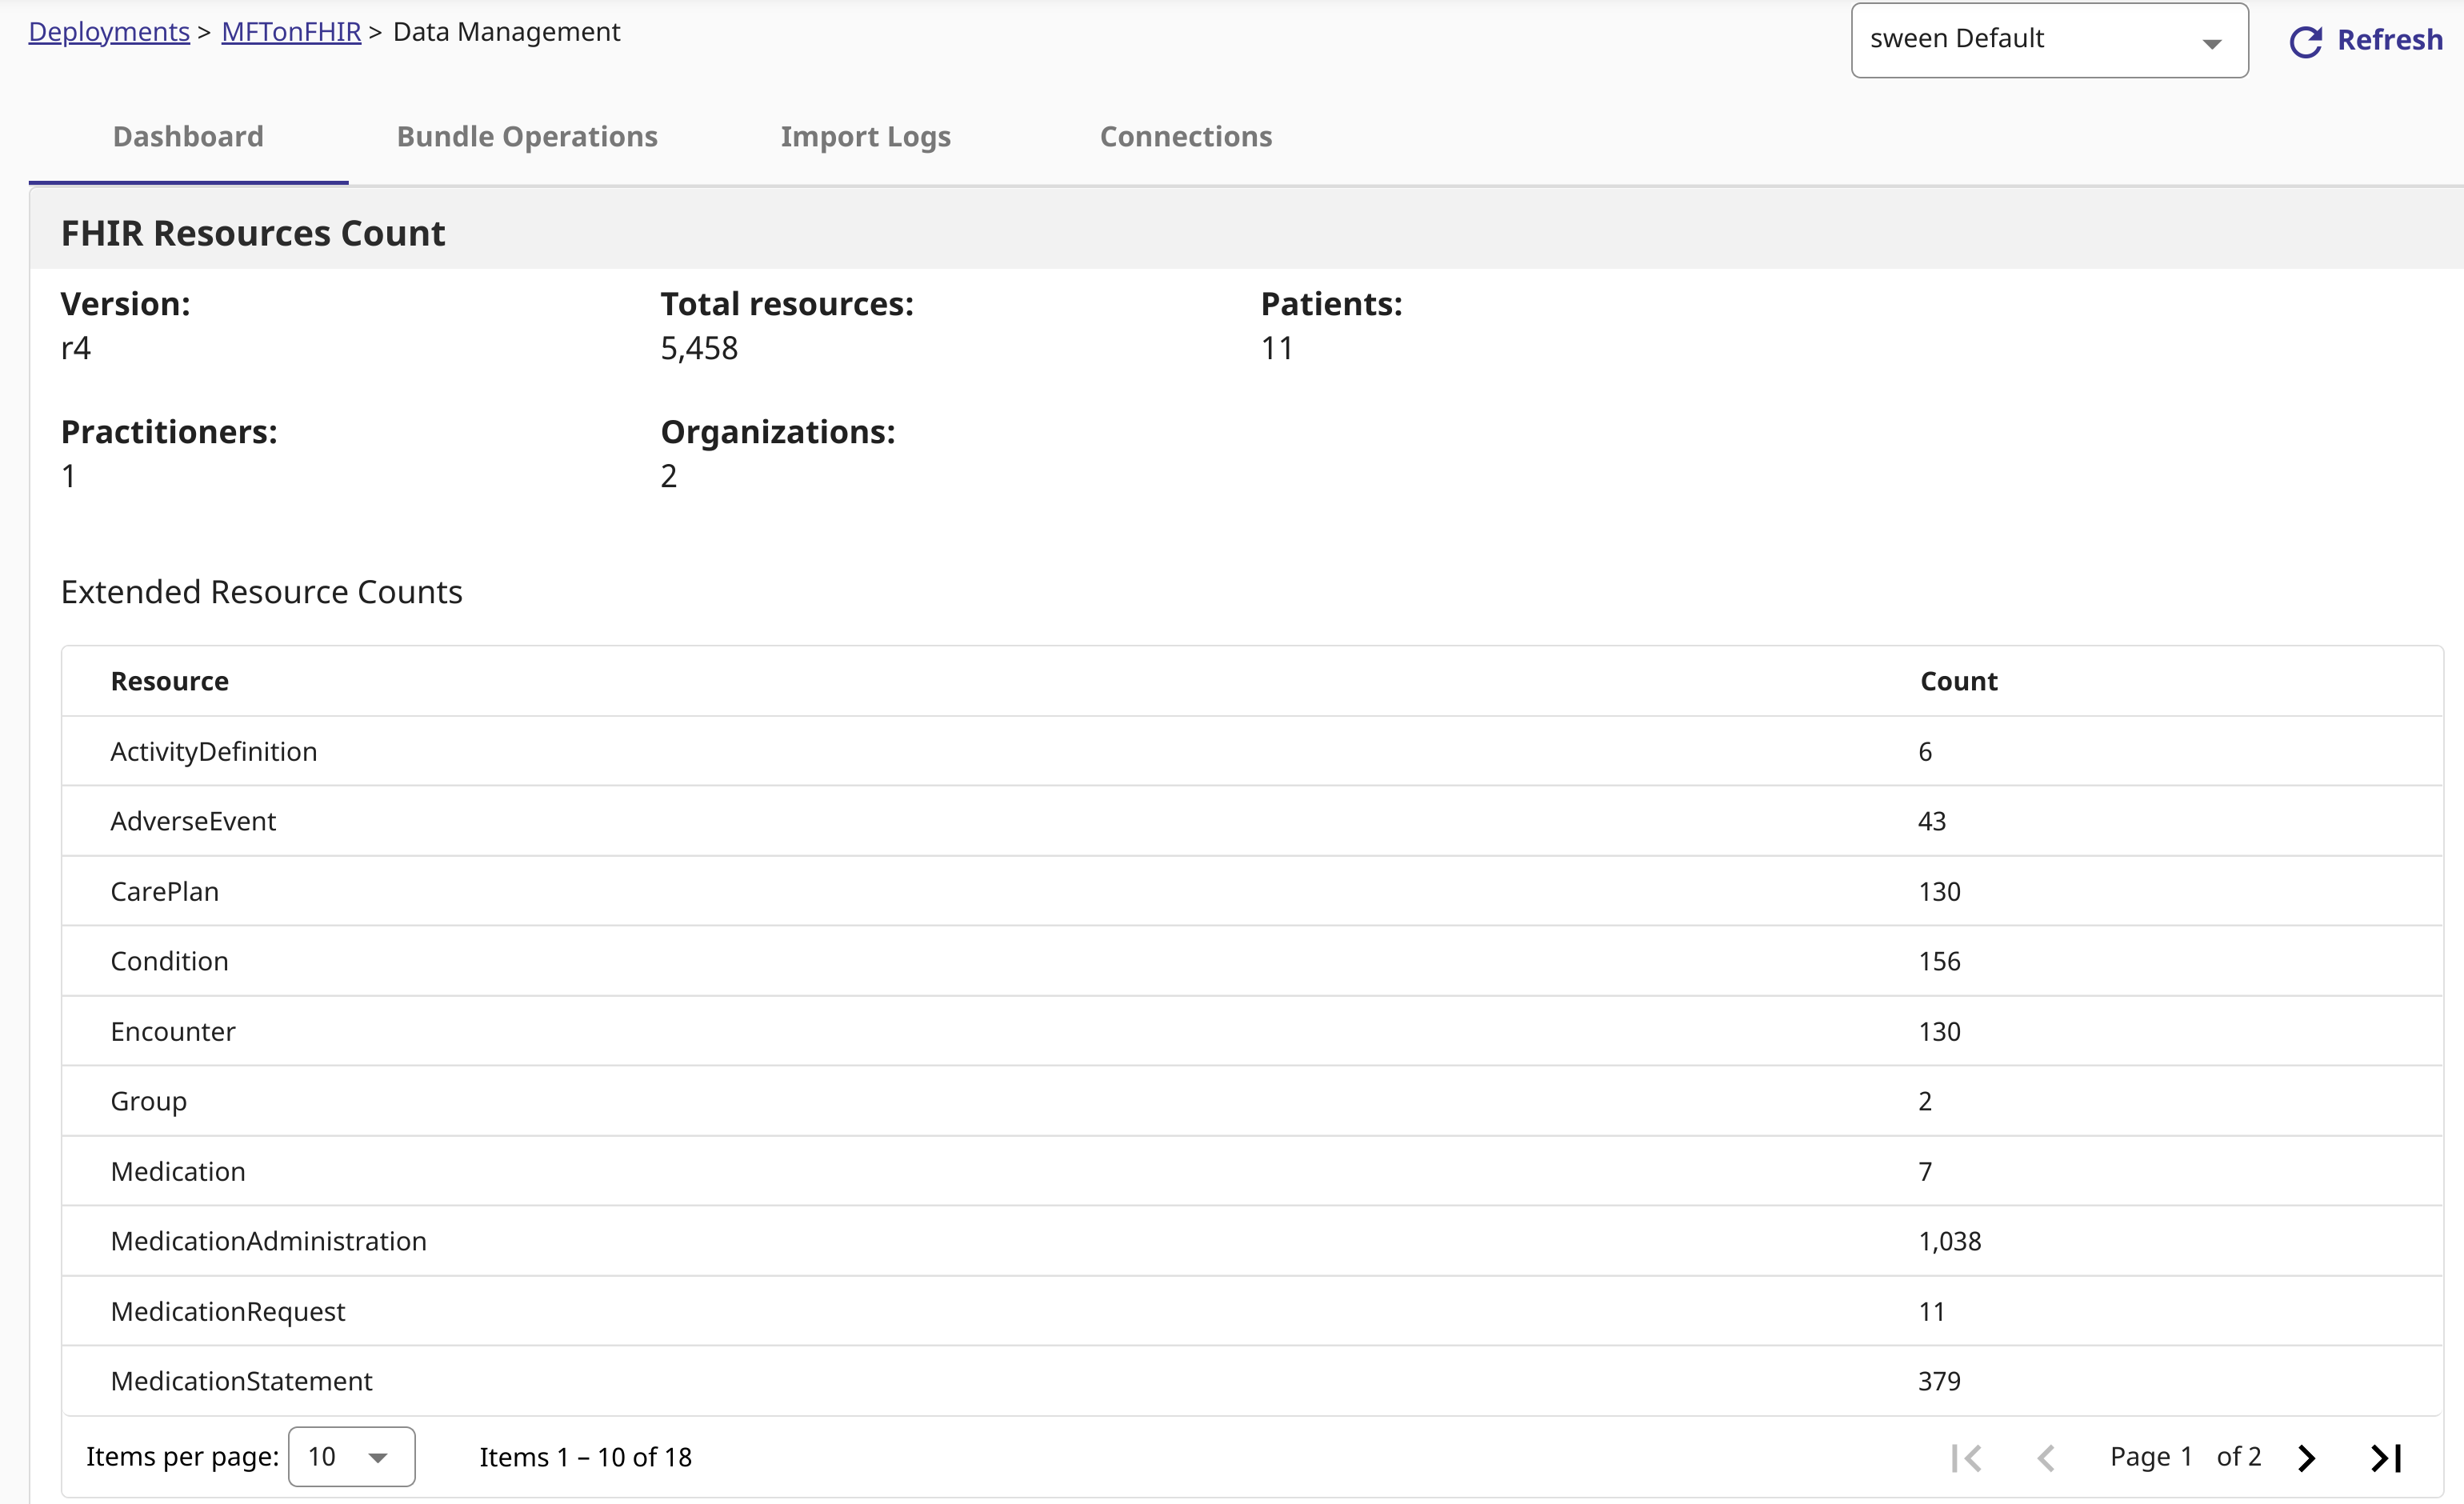The width and height of the screenshot is (2464, 1504).
Task: Click the Refresh button label
Action: click(x=2389, y=40)
